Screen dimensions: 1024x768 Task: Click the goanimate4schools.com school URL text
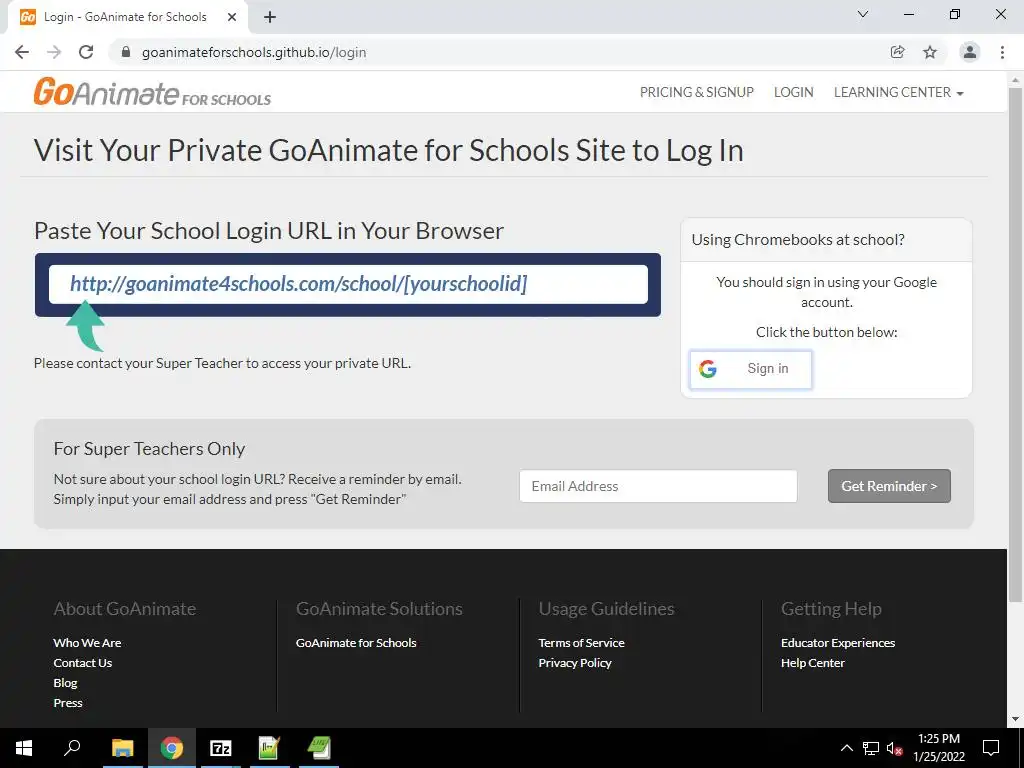(298, 283)
